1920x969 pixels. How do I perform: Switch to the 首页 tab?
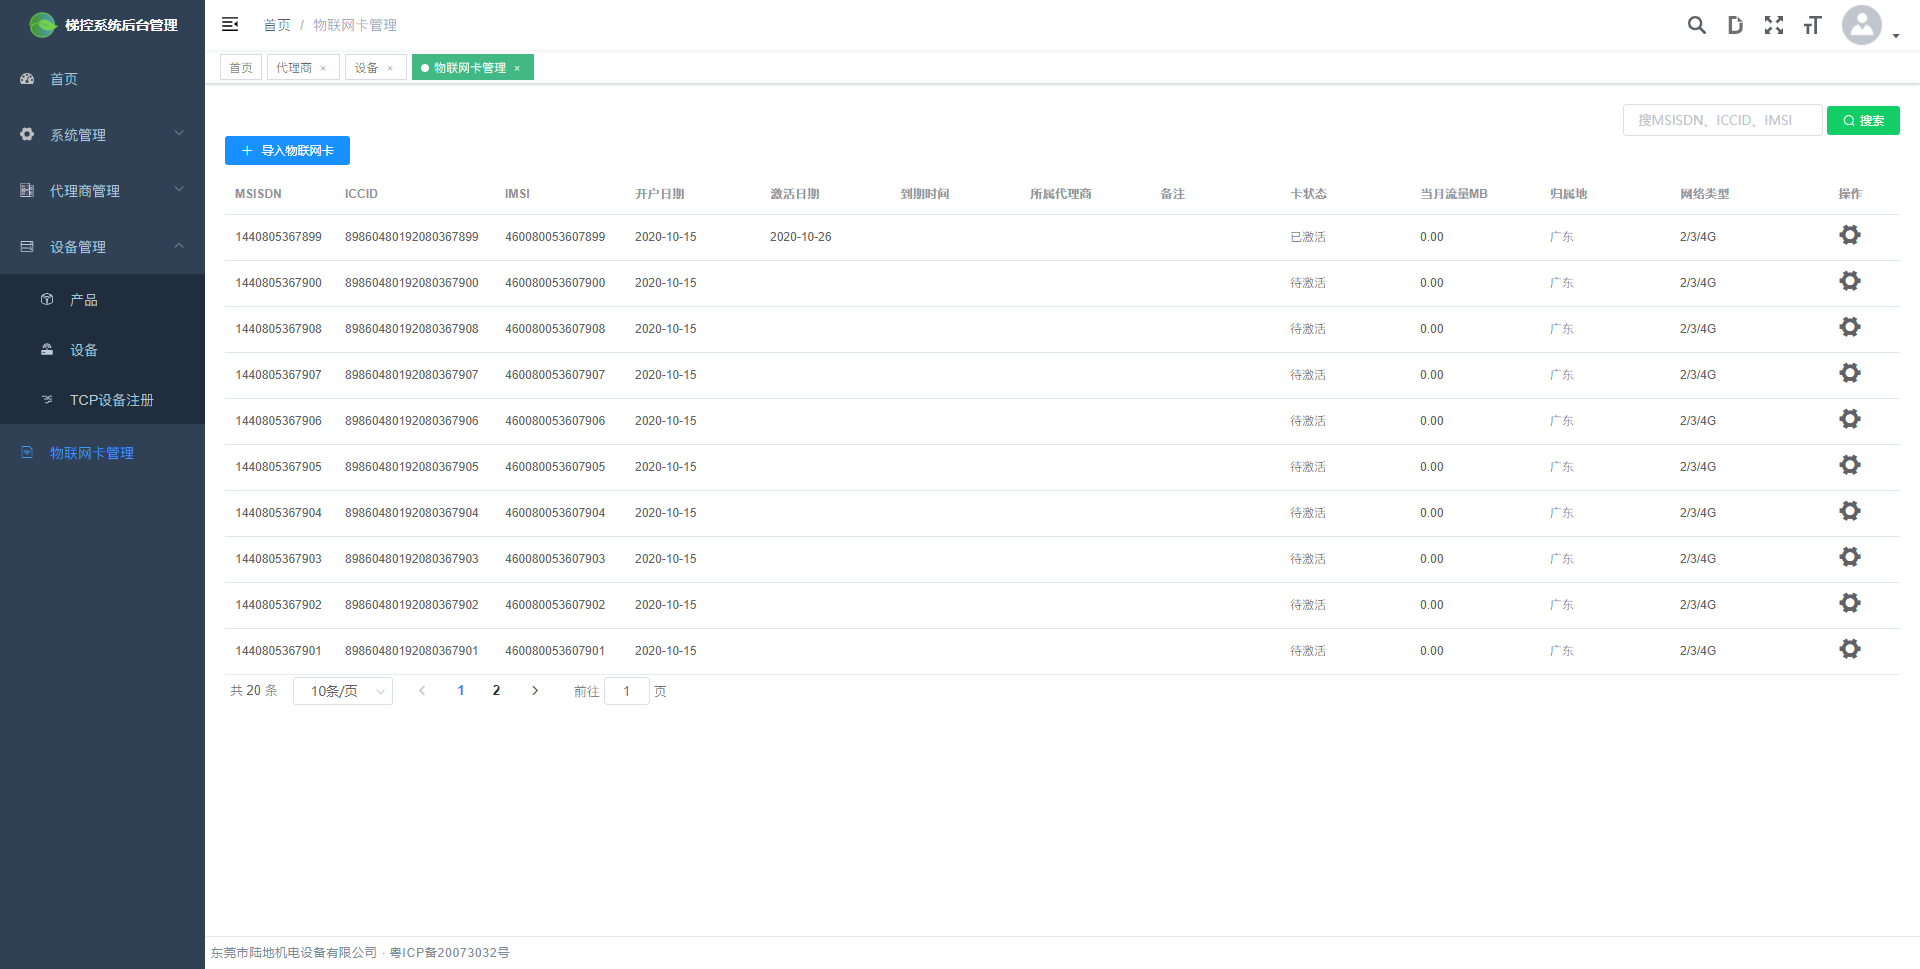[241, 68]
